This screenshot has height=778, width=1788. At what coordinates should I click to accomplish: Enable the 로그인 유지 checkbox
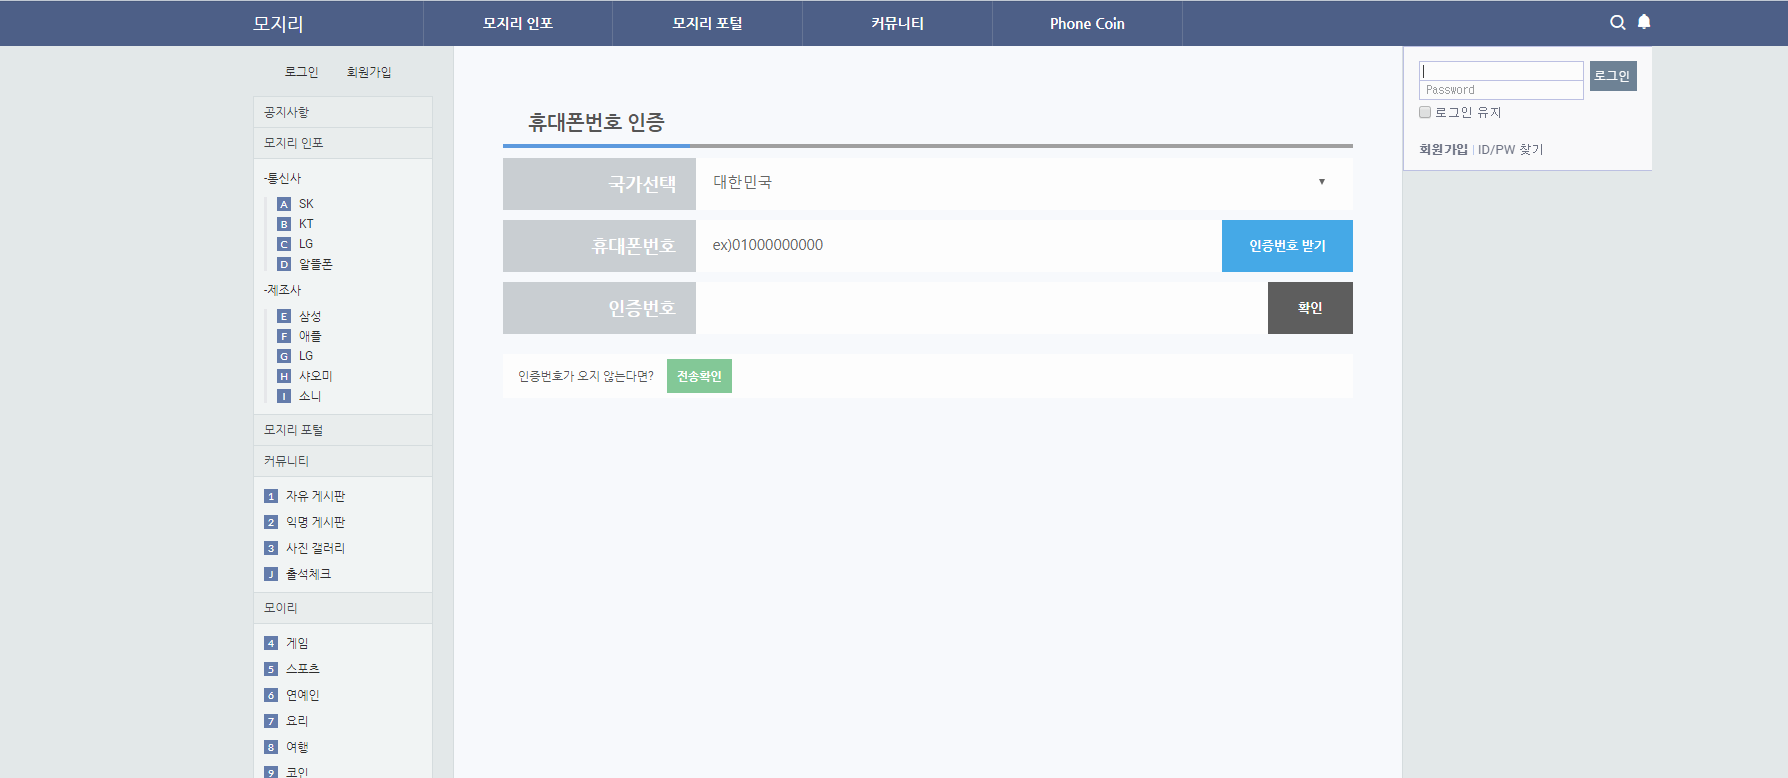pos(1425,112)
